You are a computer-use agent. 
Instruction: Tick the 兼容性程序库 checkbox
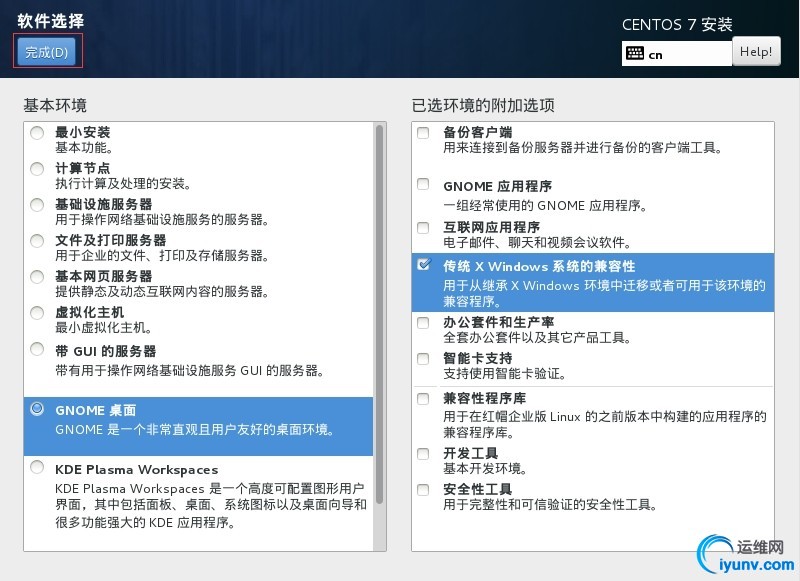click(x=423, y=399)
